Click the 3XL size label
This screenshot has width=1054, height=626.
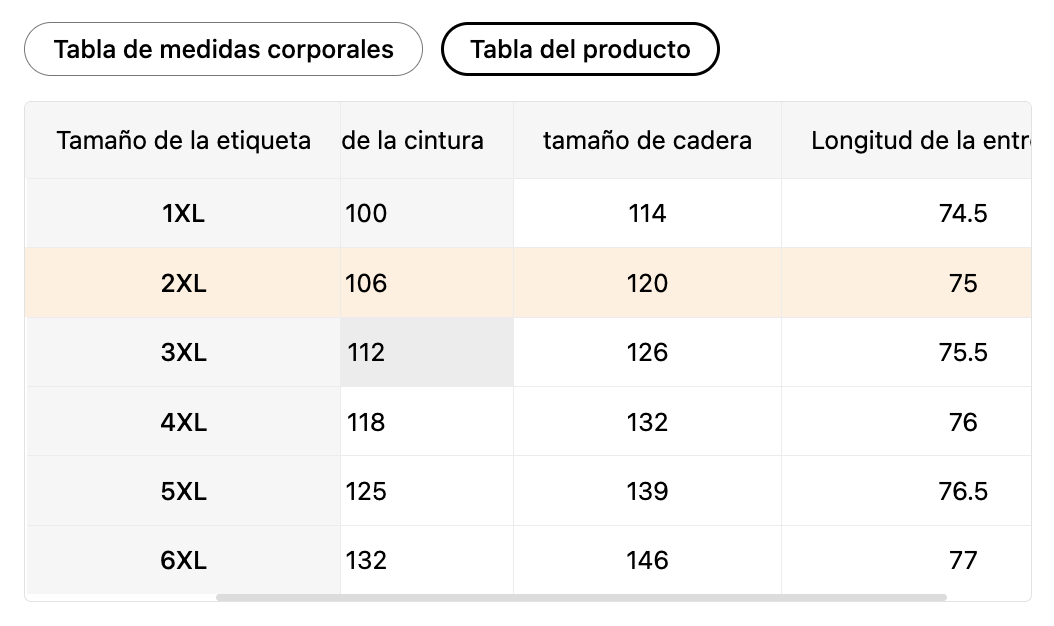tap(183, 352)
